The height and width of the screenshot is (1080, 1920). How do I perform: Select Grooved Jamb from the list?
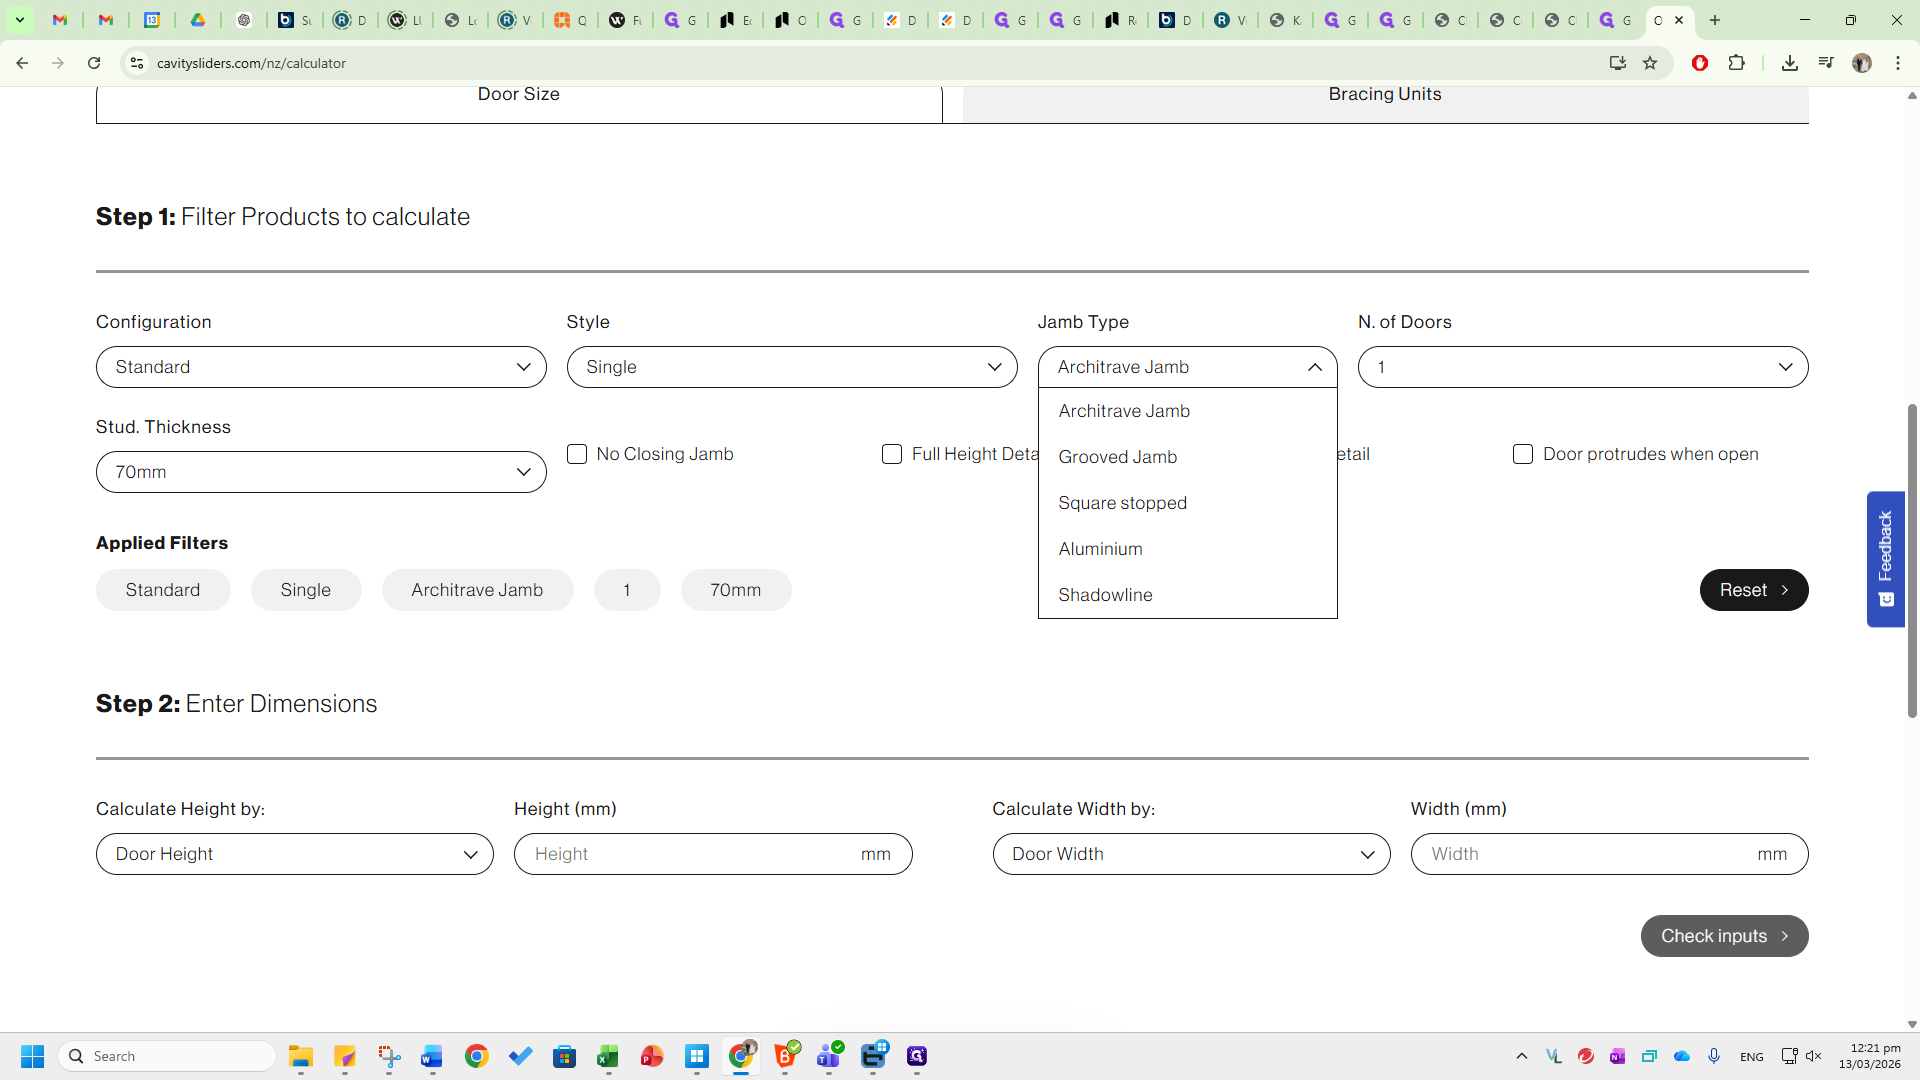tap(1118, 457)
